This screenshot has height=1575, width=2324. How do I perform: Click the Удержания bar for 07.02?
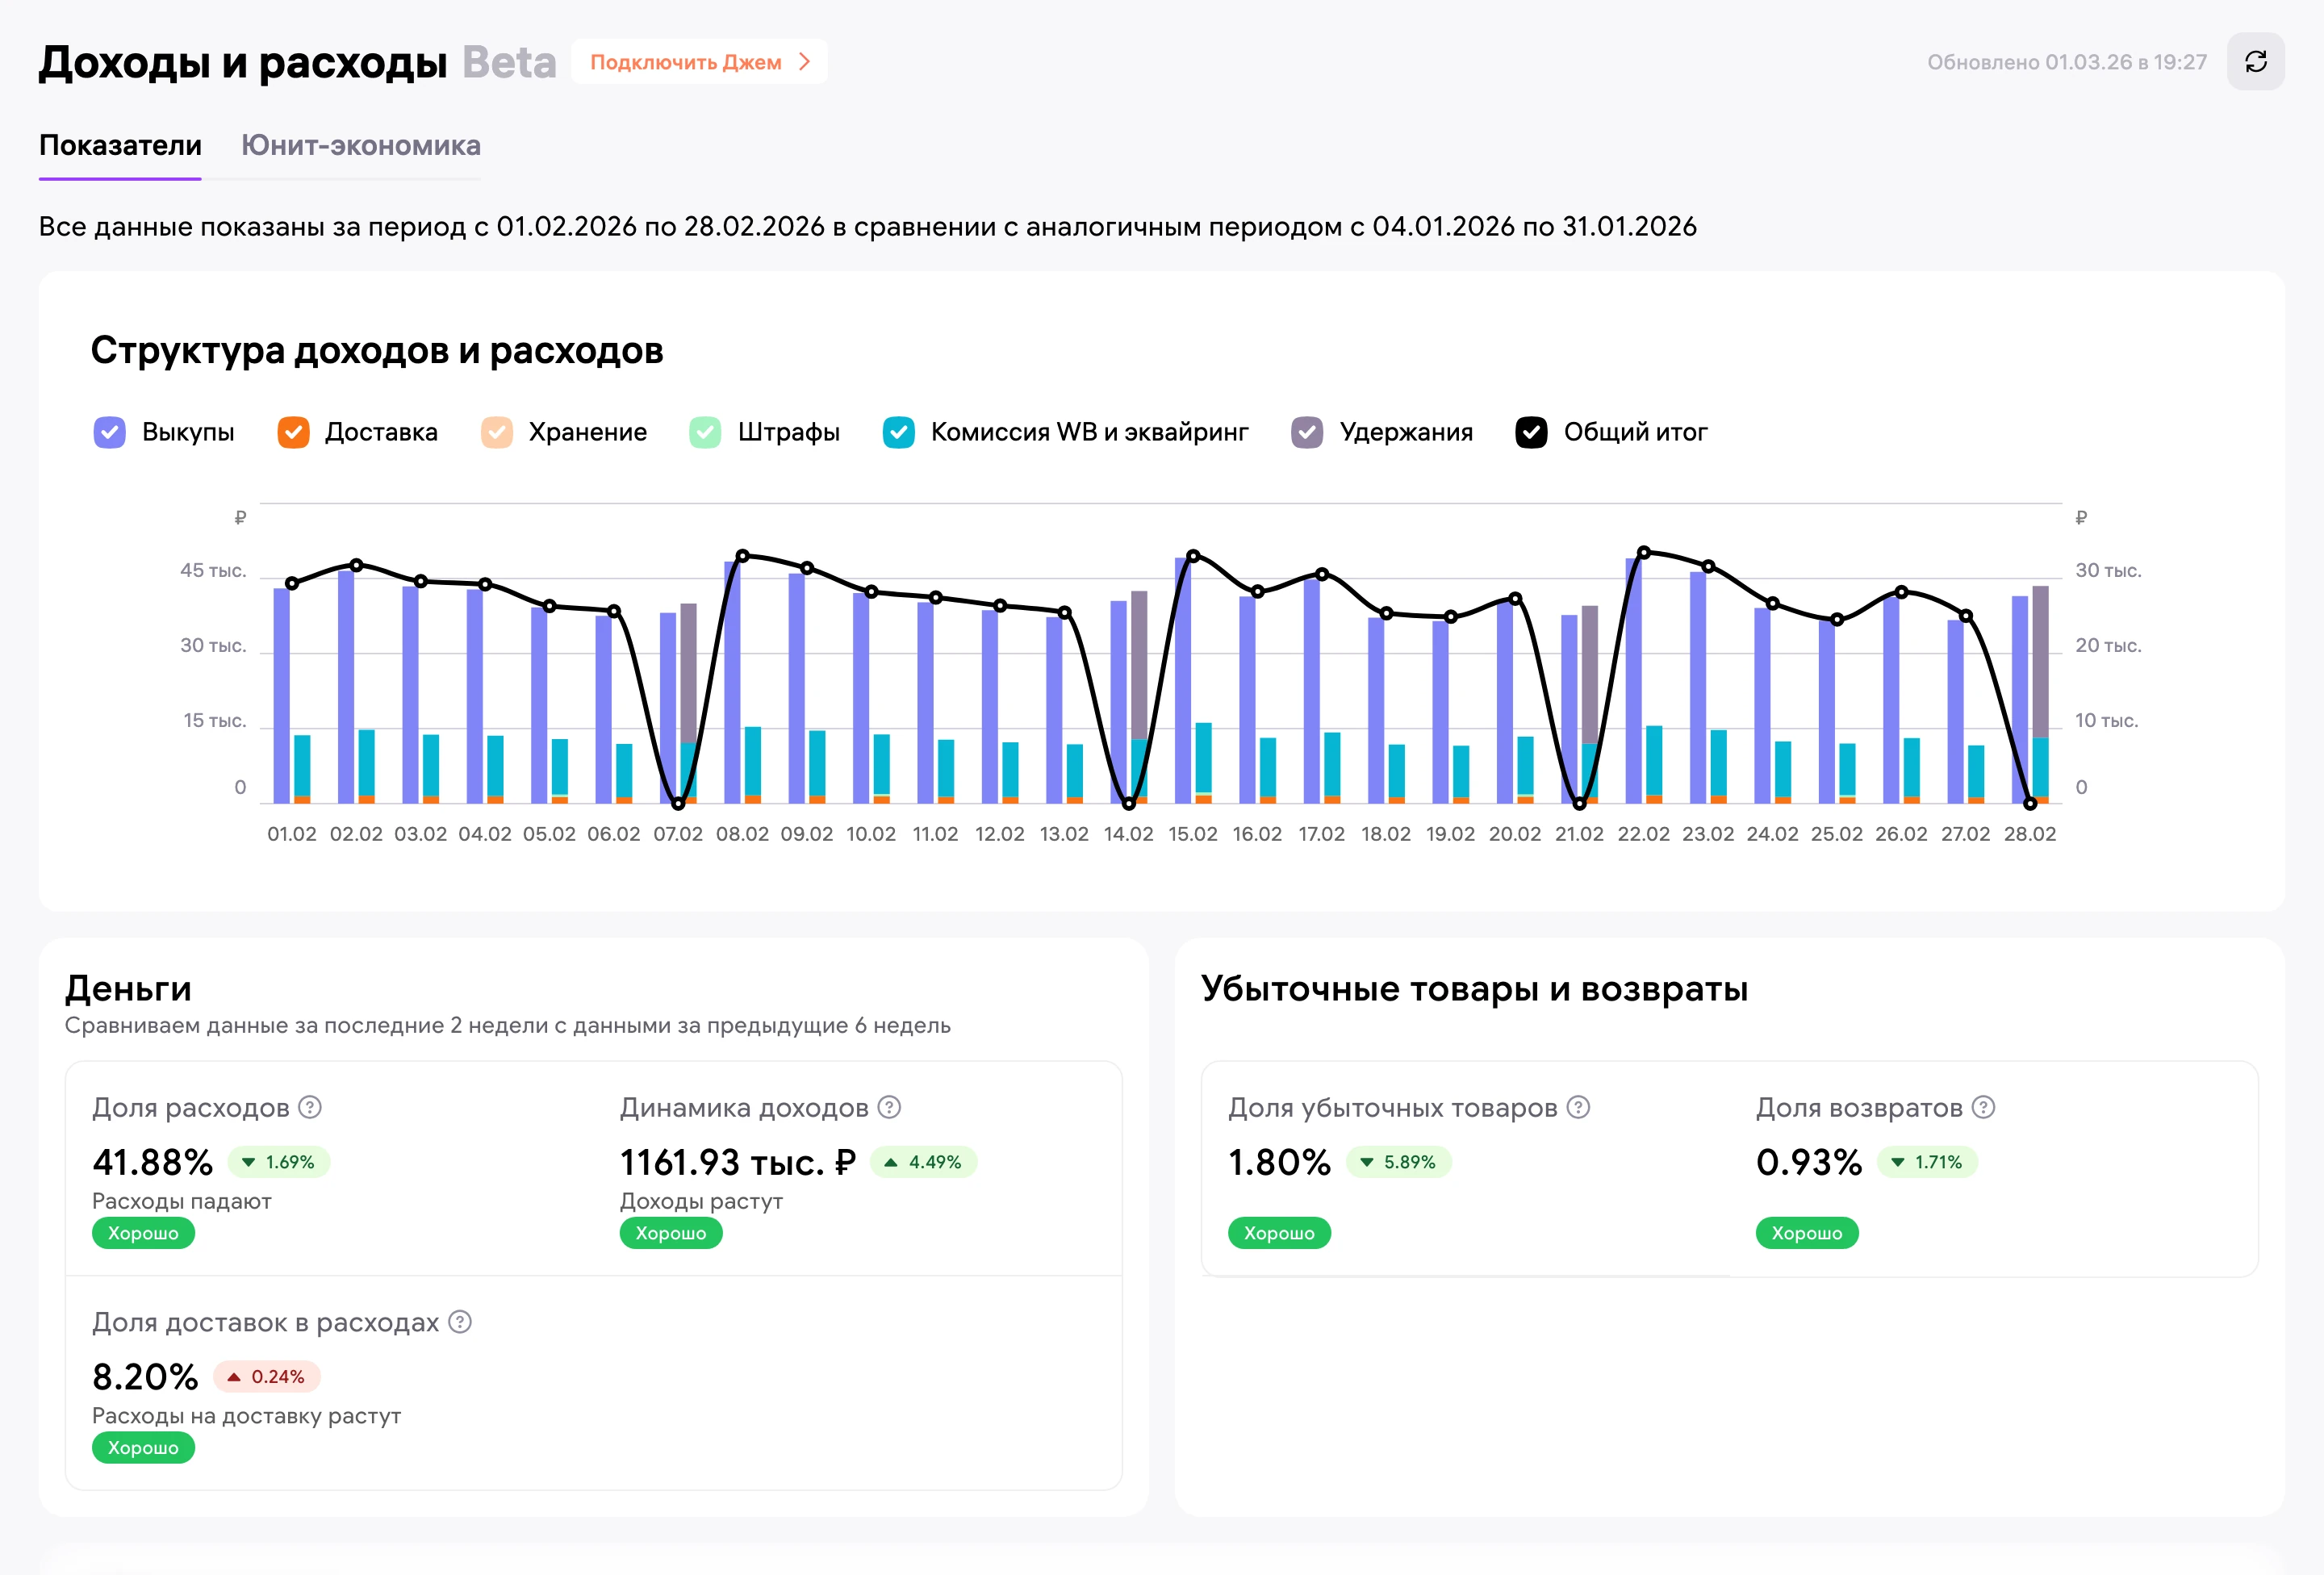[689, 673]
